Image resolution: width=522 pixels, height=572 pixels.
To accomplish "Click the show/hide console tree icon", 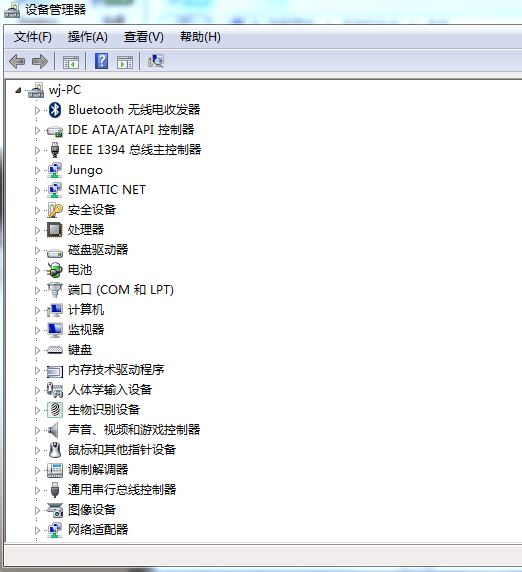I will click(x=71, y=62).
